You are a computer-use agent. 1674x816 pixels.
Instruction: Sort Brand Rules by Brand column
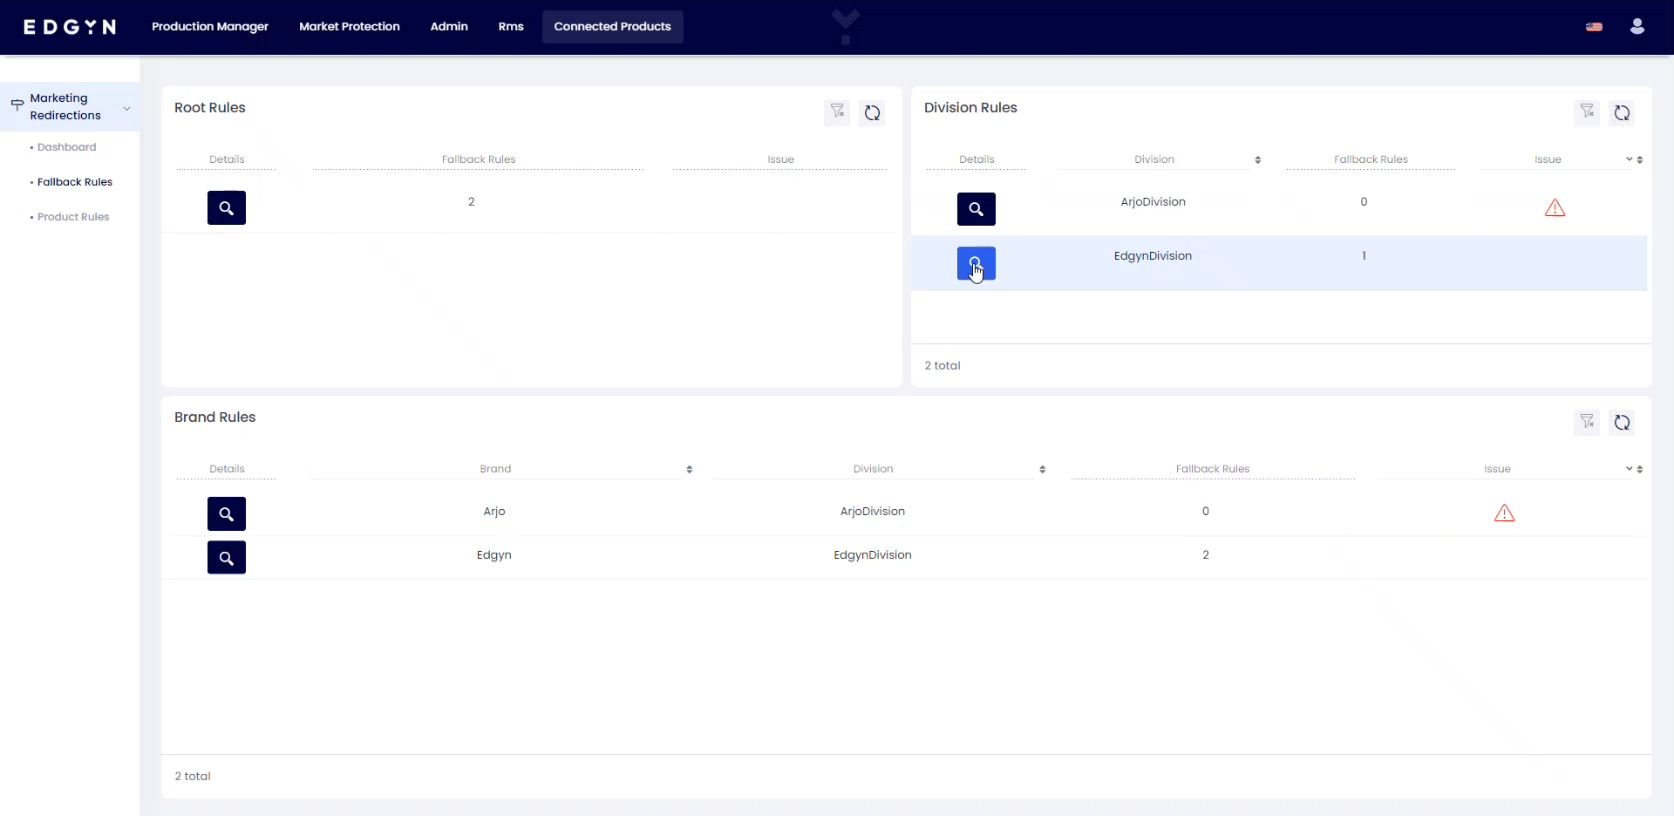(x=689, y=469)
